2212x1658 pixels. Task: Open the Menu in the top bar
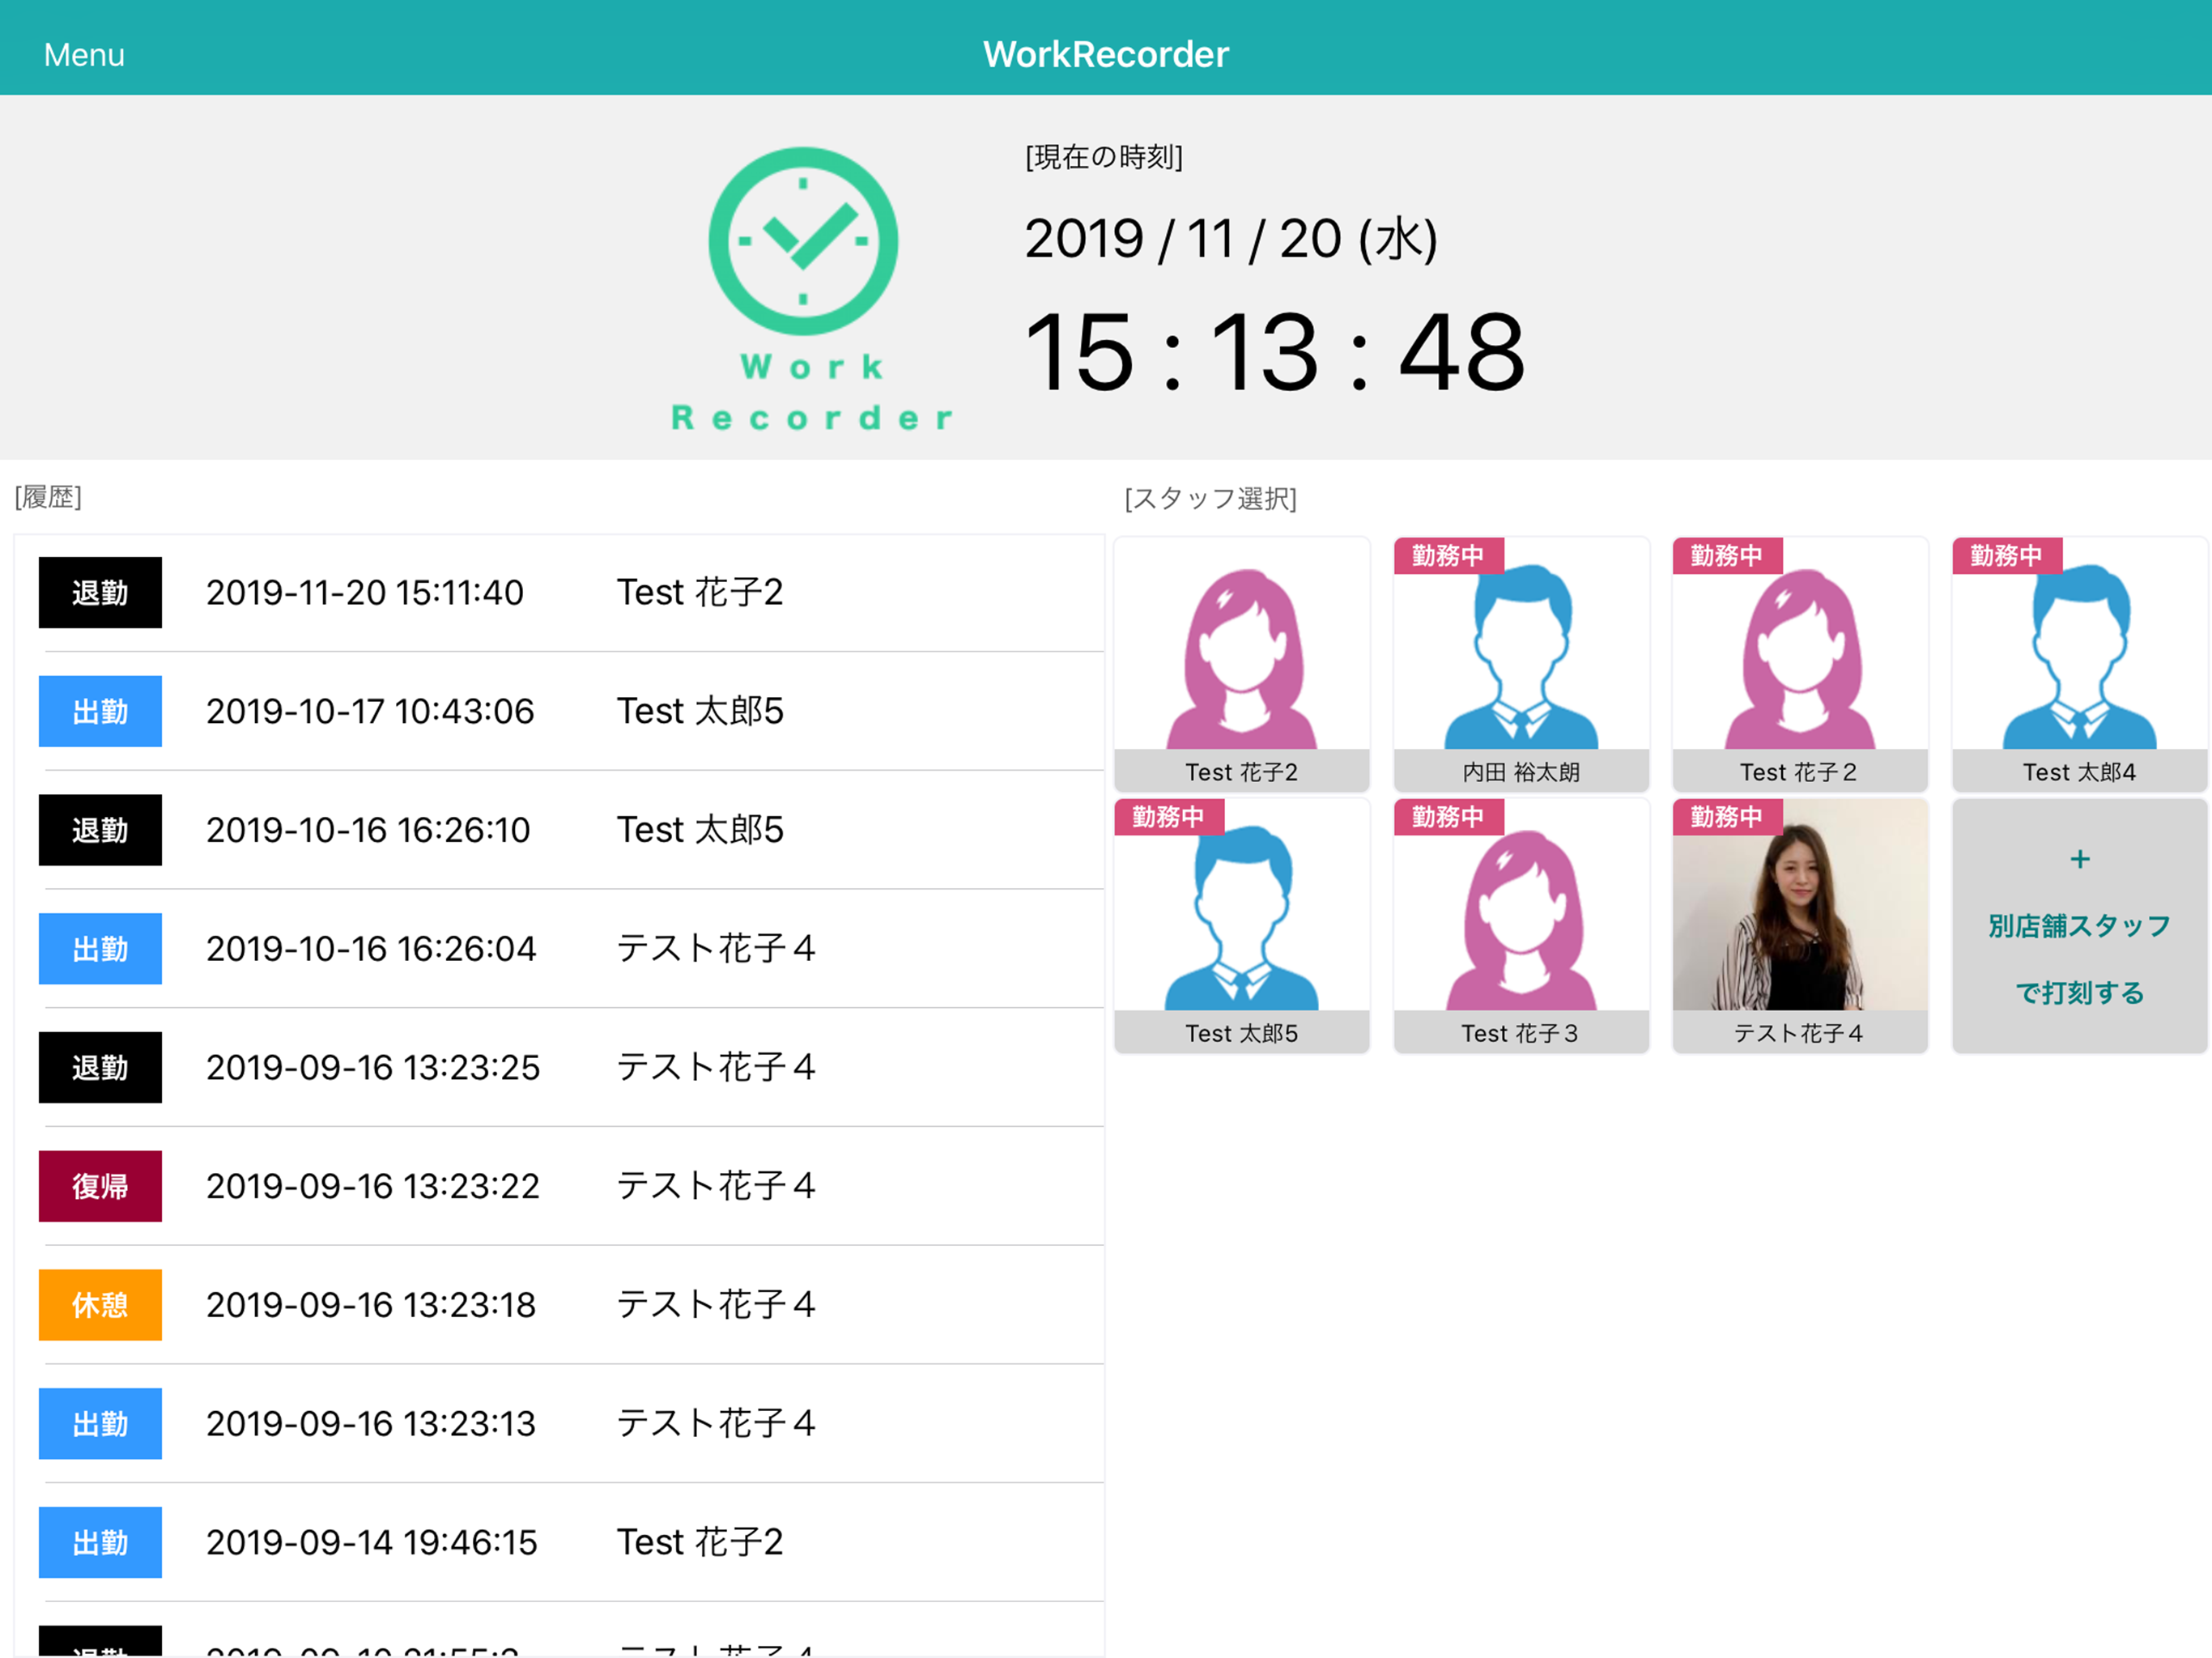coord(84,54)
